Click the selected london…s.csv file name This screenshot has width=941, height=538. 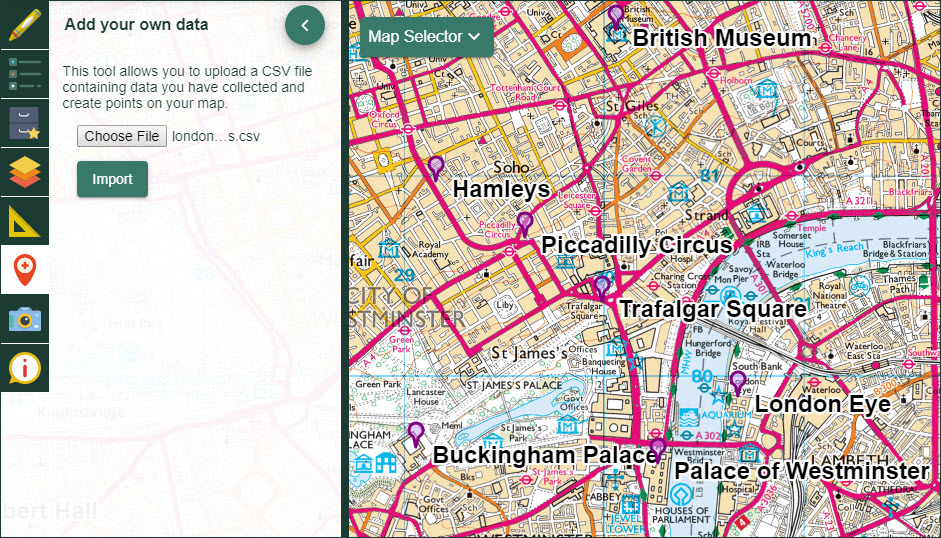click(216, 136)
